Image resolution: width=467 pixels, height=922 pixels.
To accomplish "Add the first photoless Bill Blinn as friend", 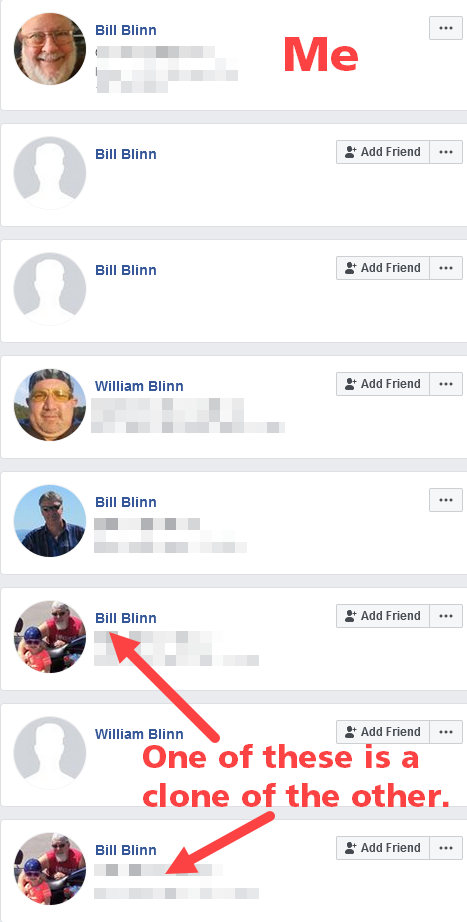I will click(x=383, y=152).
